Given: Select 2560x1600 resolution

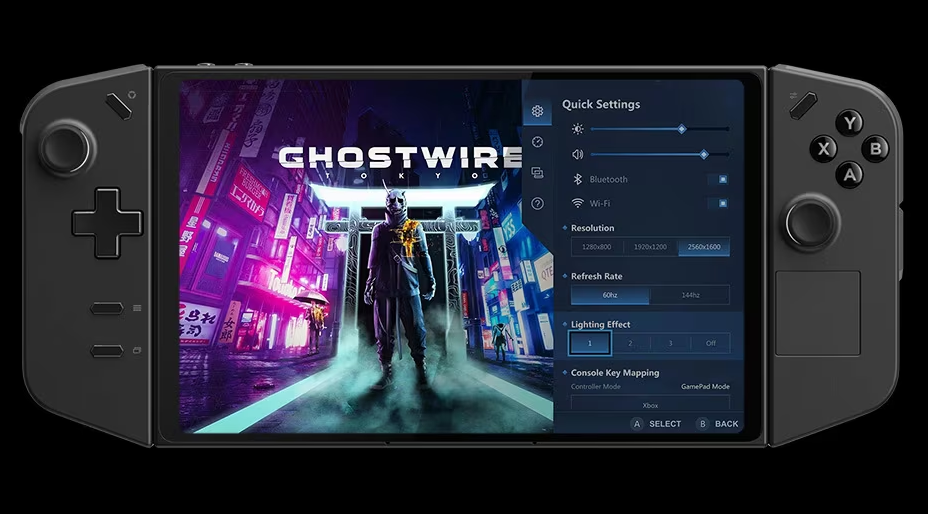Looking at the screenshot, I should (x=704, y=247).
